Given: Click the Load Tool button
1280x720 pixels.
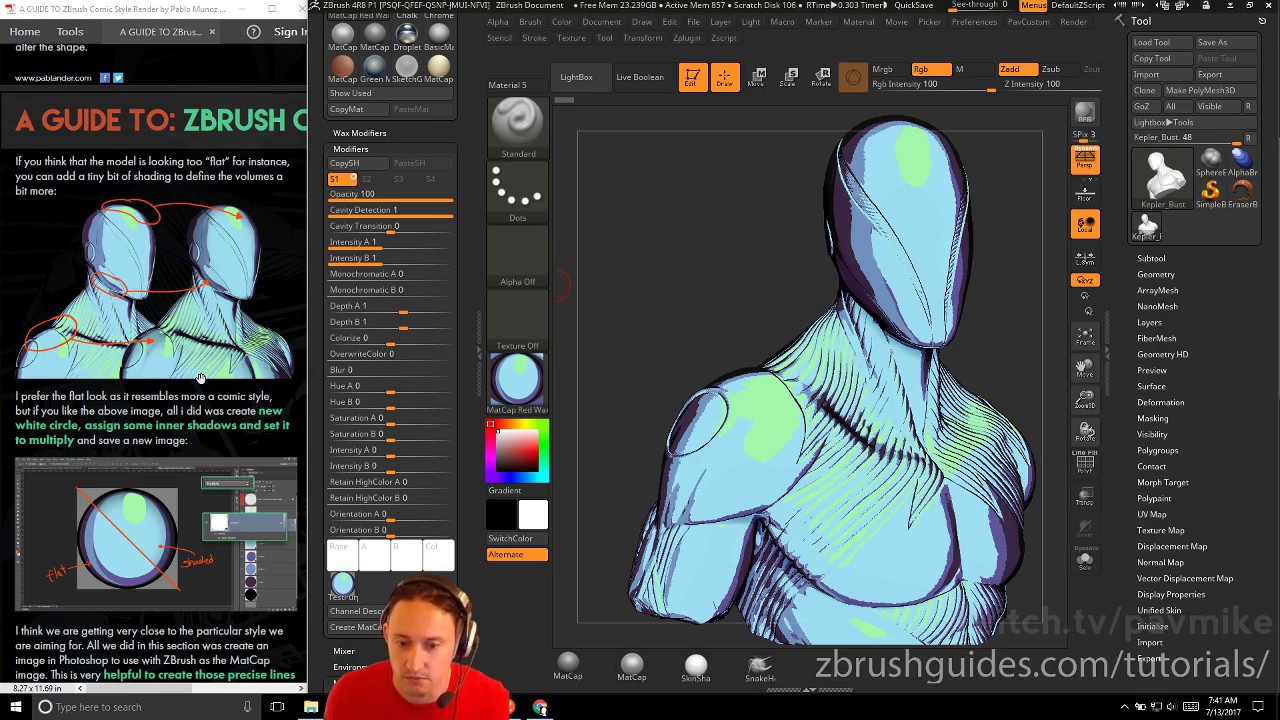Looking at the screenshot, I should tap(1161, 42).
